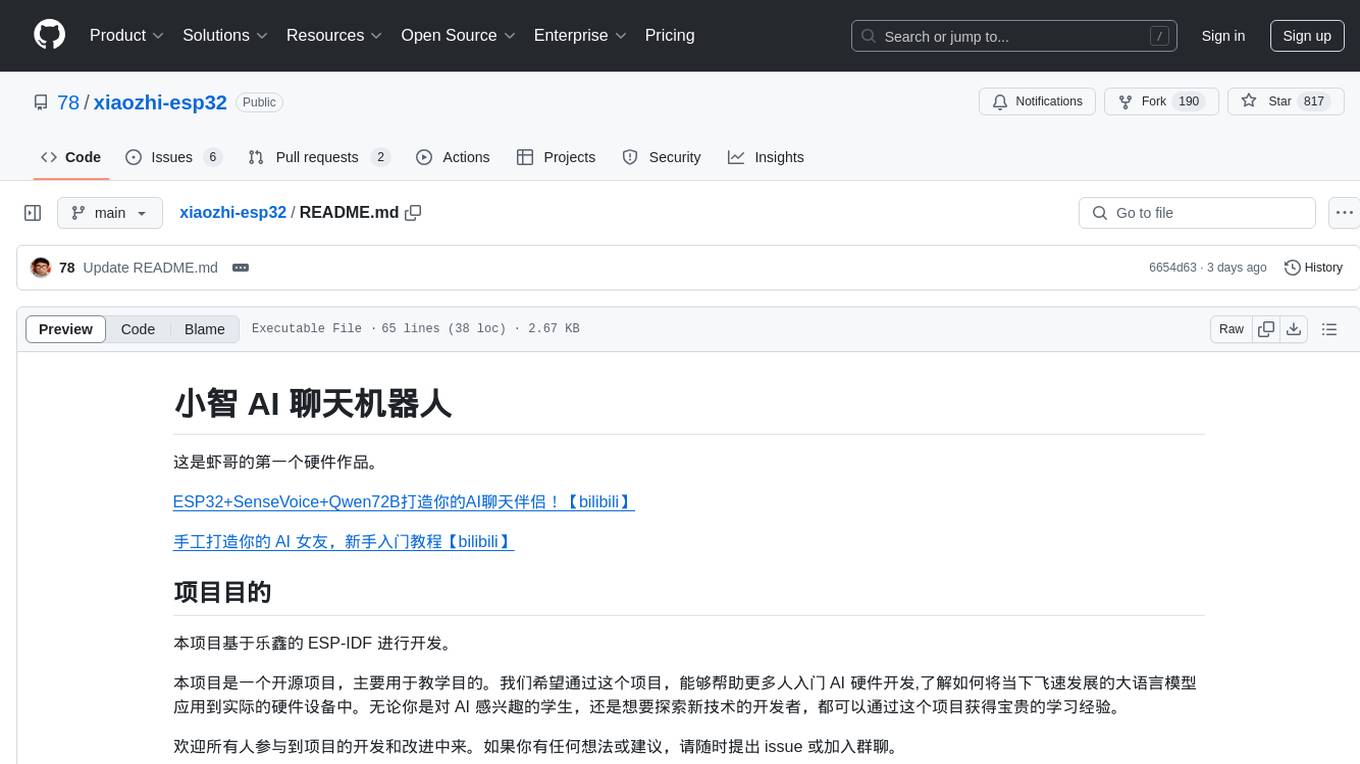The height and width of the screenshot is (764, 1360).
Task: Switch to the Blame view
Action: [205, 329]
